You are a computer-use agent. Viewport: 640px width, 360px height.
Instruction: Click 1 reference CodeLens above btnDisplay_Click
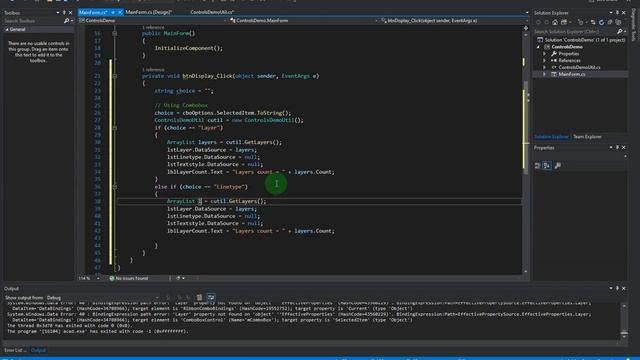point(153,69)
